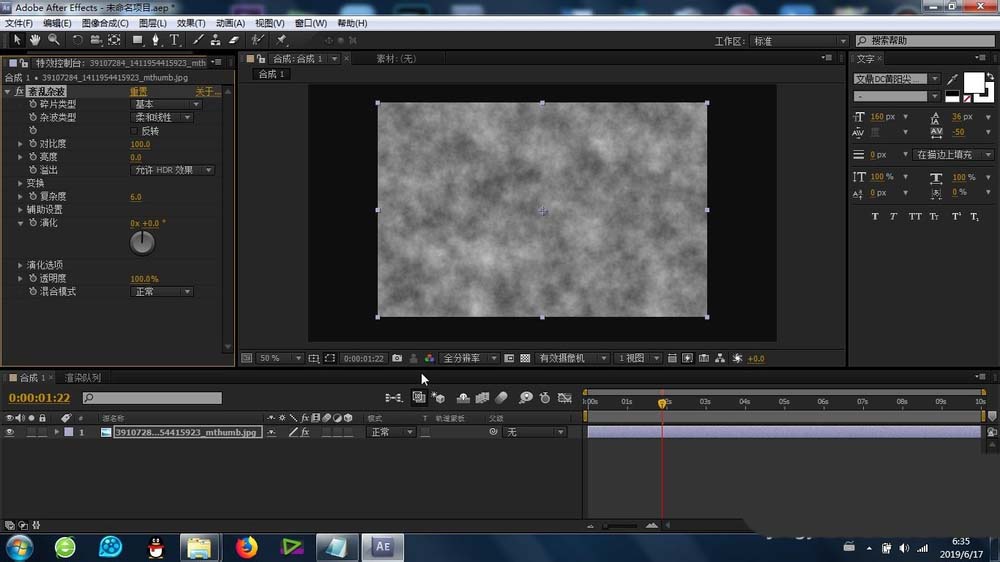Open the 效果(T) menu

(191, 23)
